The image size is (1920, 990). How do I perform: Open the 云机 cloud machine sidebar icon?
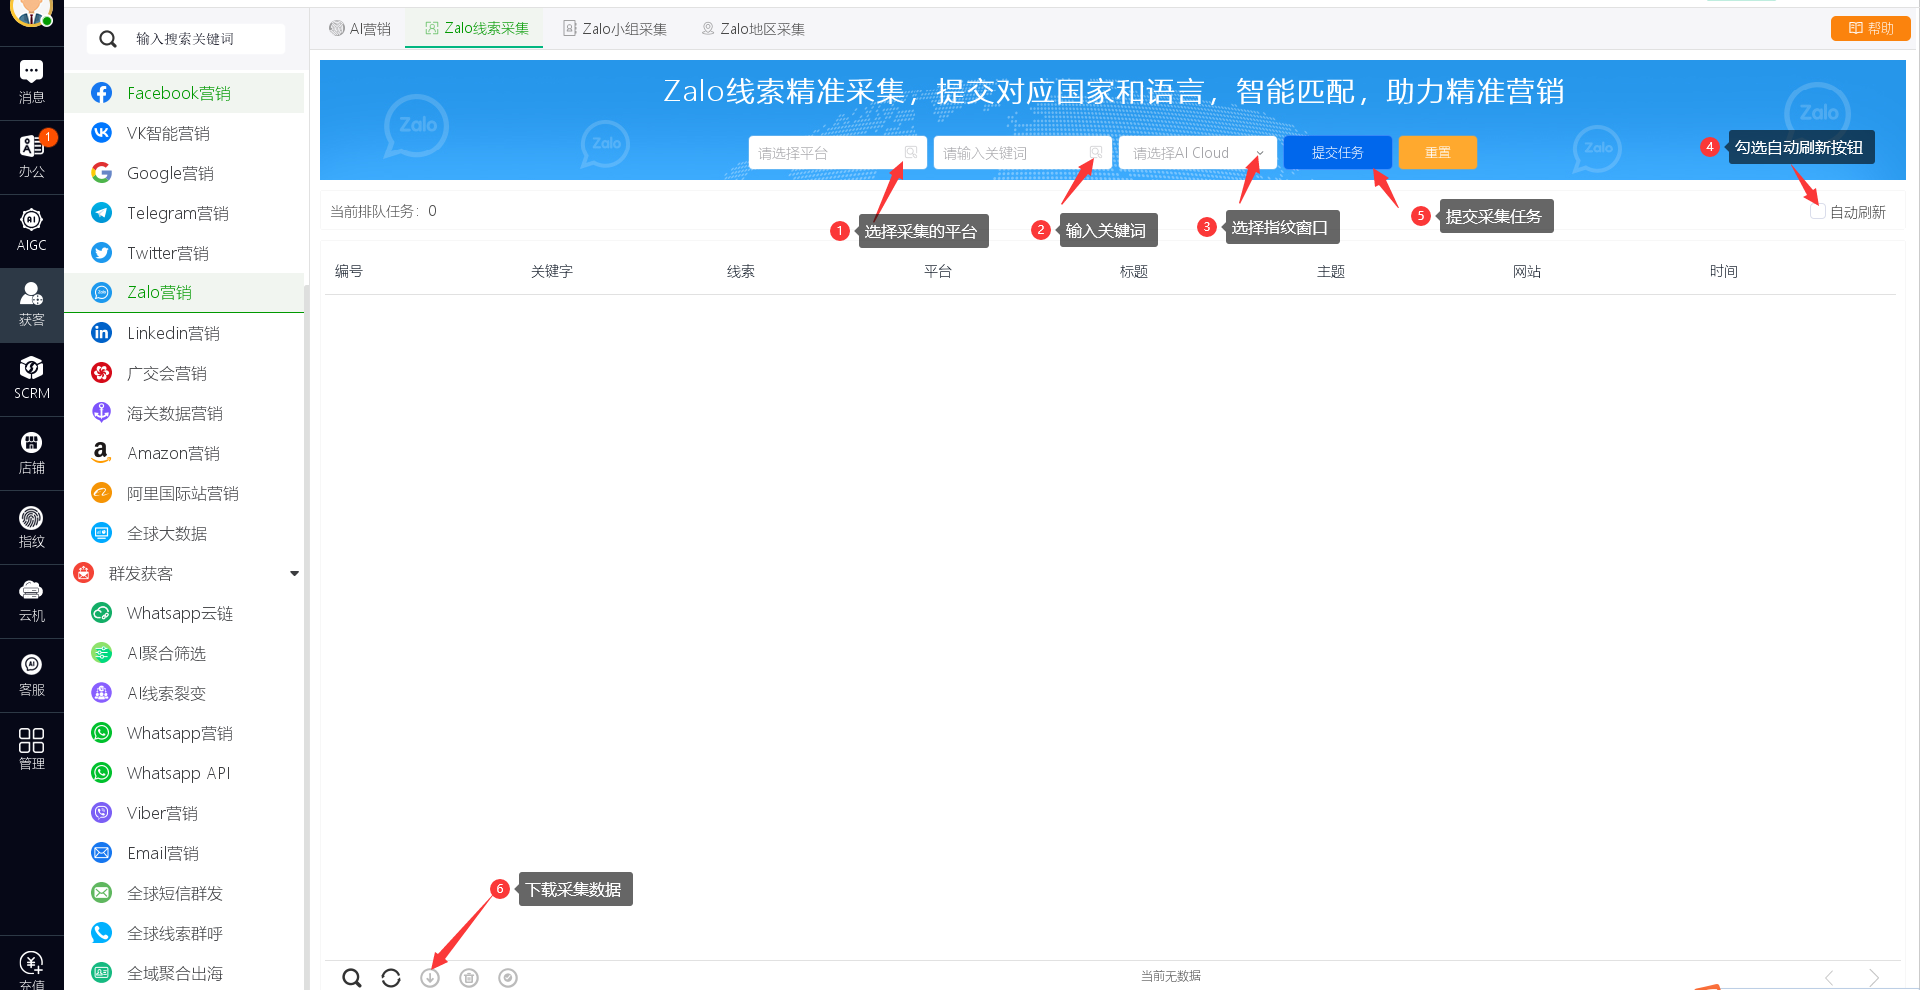click(31, 600)
